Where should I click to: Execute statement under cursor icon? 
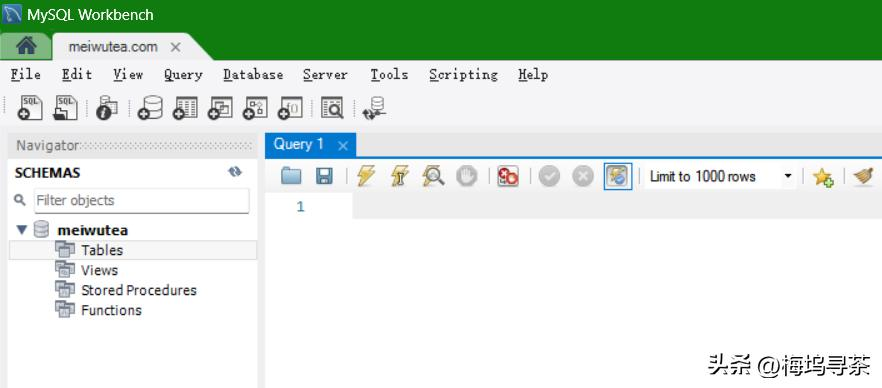tap(399, 177)
